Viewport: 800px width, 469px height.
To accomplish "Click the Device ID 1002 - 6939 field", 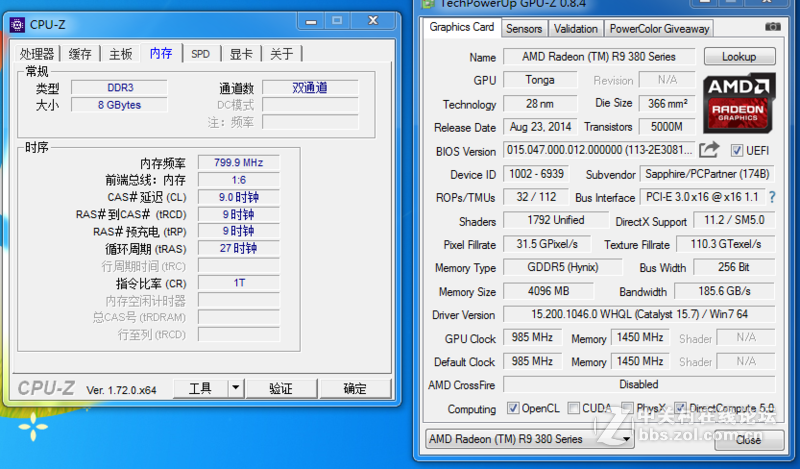I will pyautogui.click(x=536, y=174).
